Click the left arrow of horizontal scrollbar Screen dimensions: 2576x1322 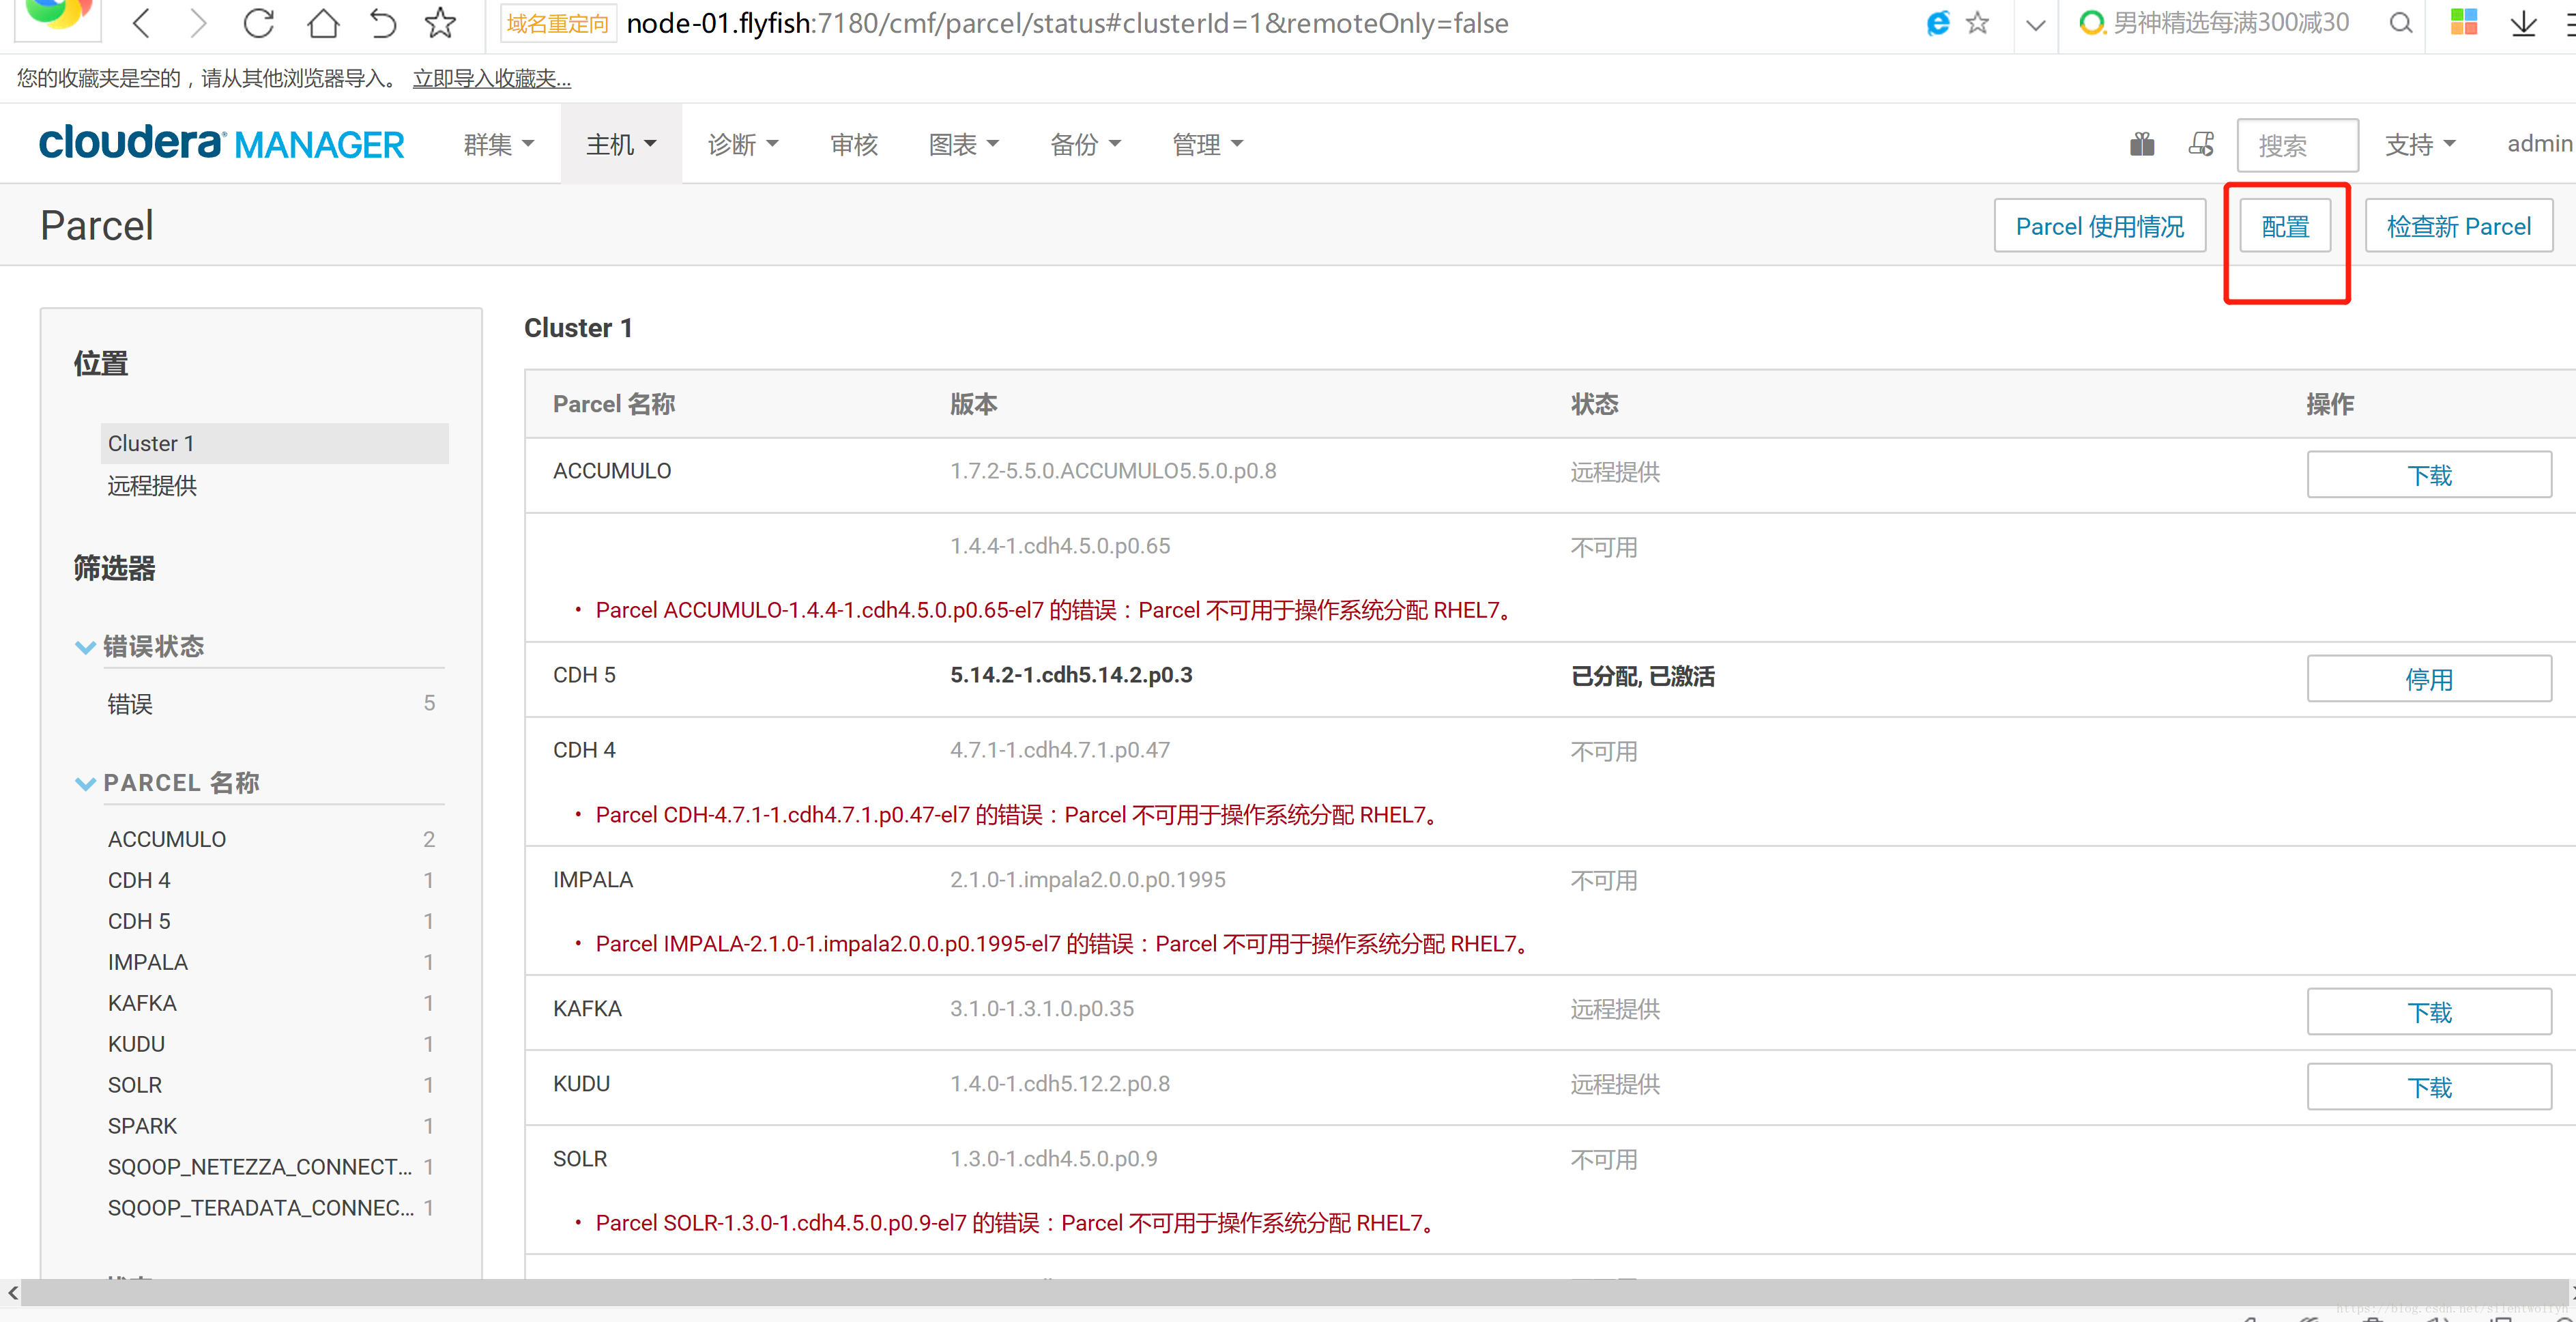12,1292
